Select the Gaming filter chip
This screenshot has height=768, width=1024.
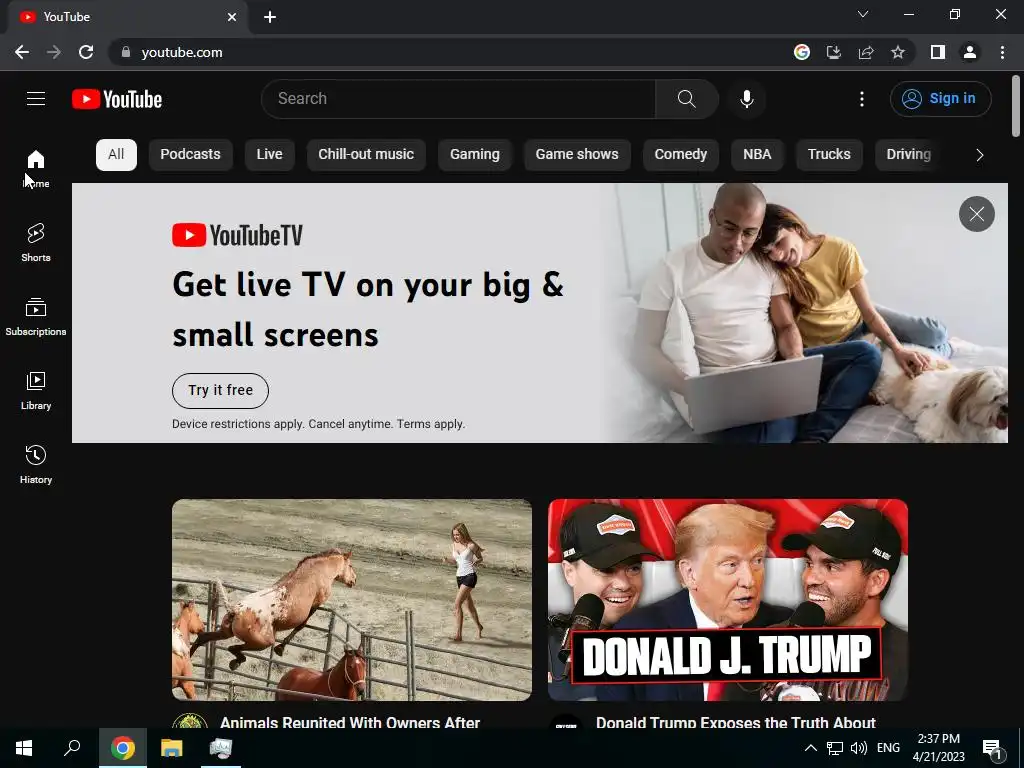[475, 155]
